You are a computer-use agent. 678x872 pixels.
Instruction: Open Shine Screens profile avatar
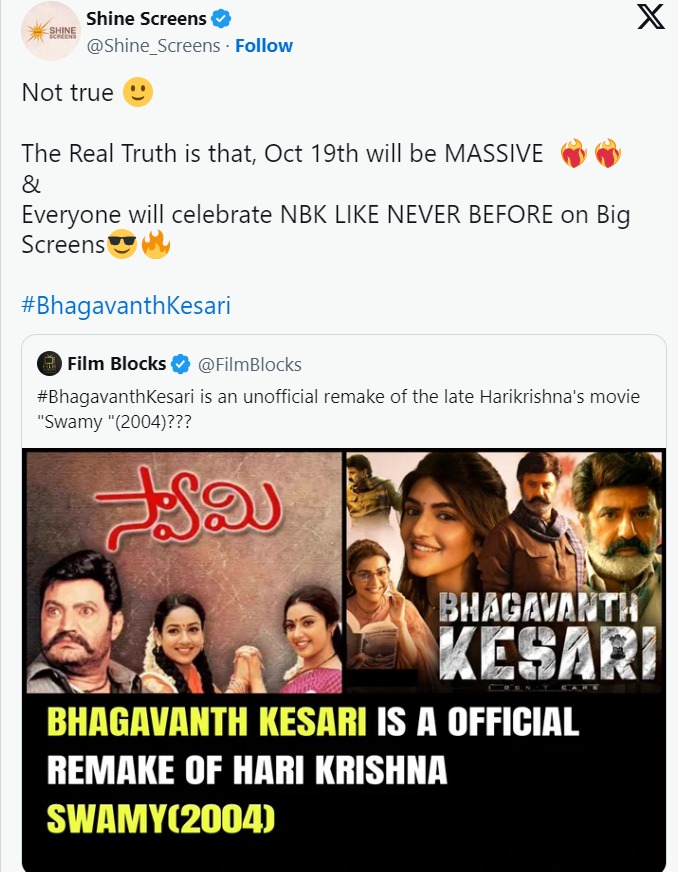tap(51, 32)
